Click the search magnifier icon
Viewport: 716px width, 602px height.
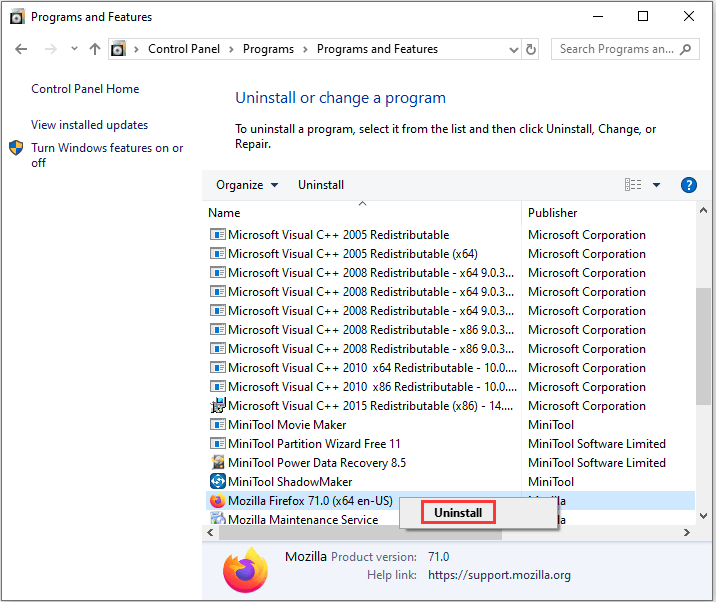click(x=685, y=49)
